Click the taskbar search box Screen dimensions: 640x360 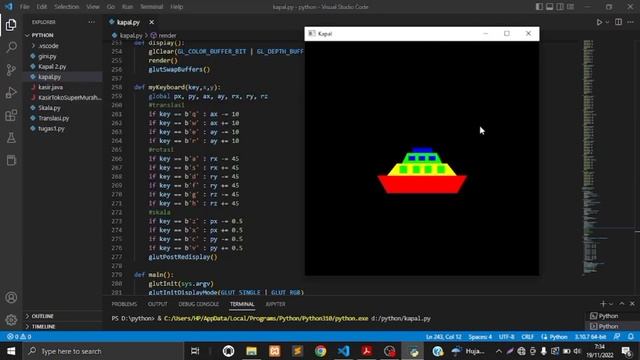[103, 351]
